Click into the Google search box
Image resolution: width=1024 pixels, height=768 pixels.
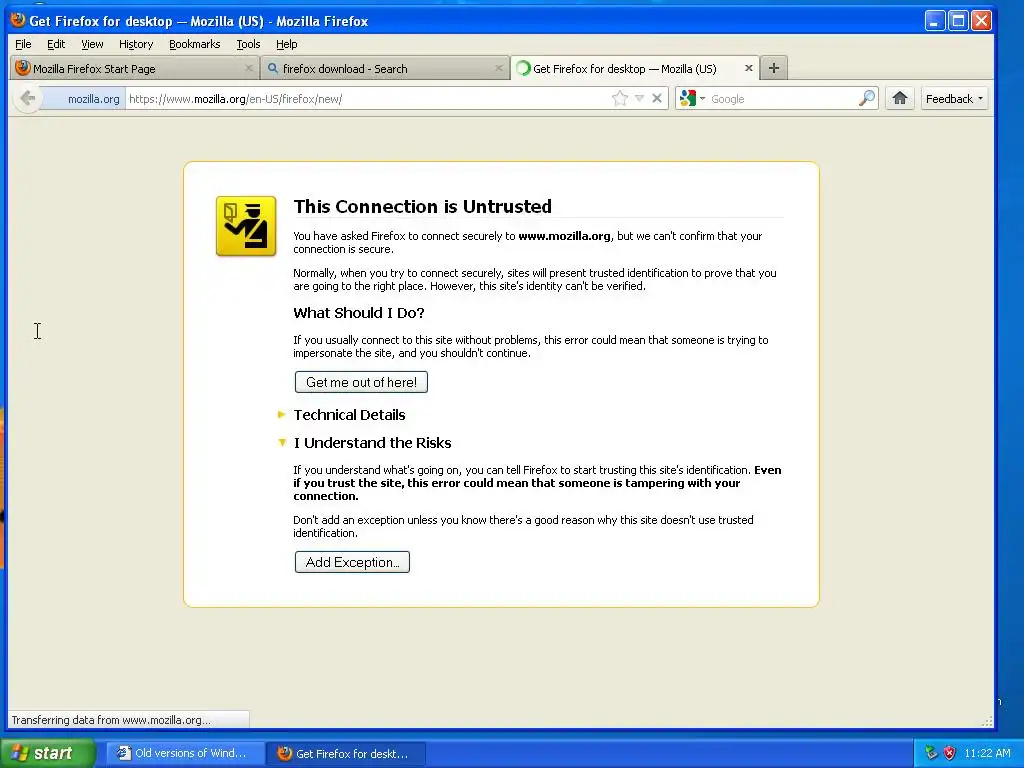point(782,99)
